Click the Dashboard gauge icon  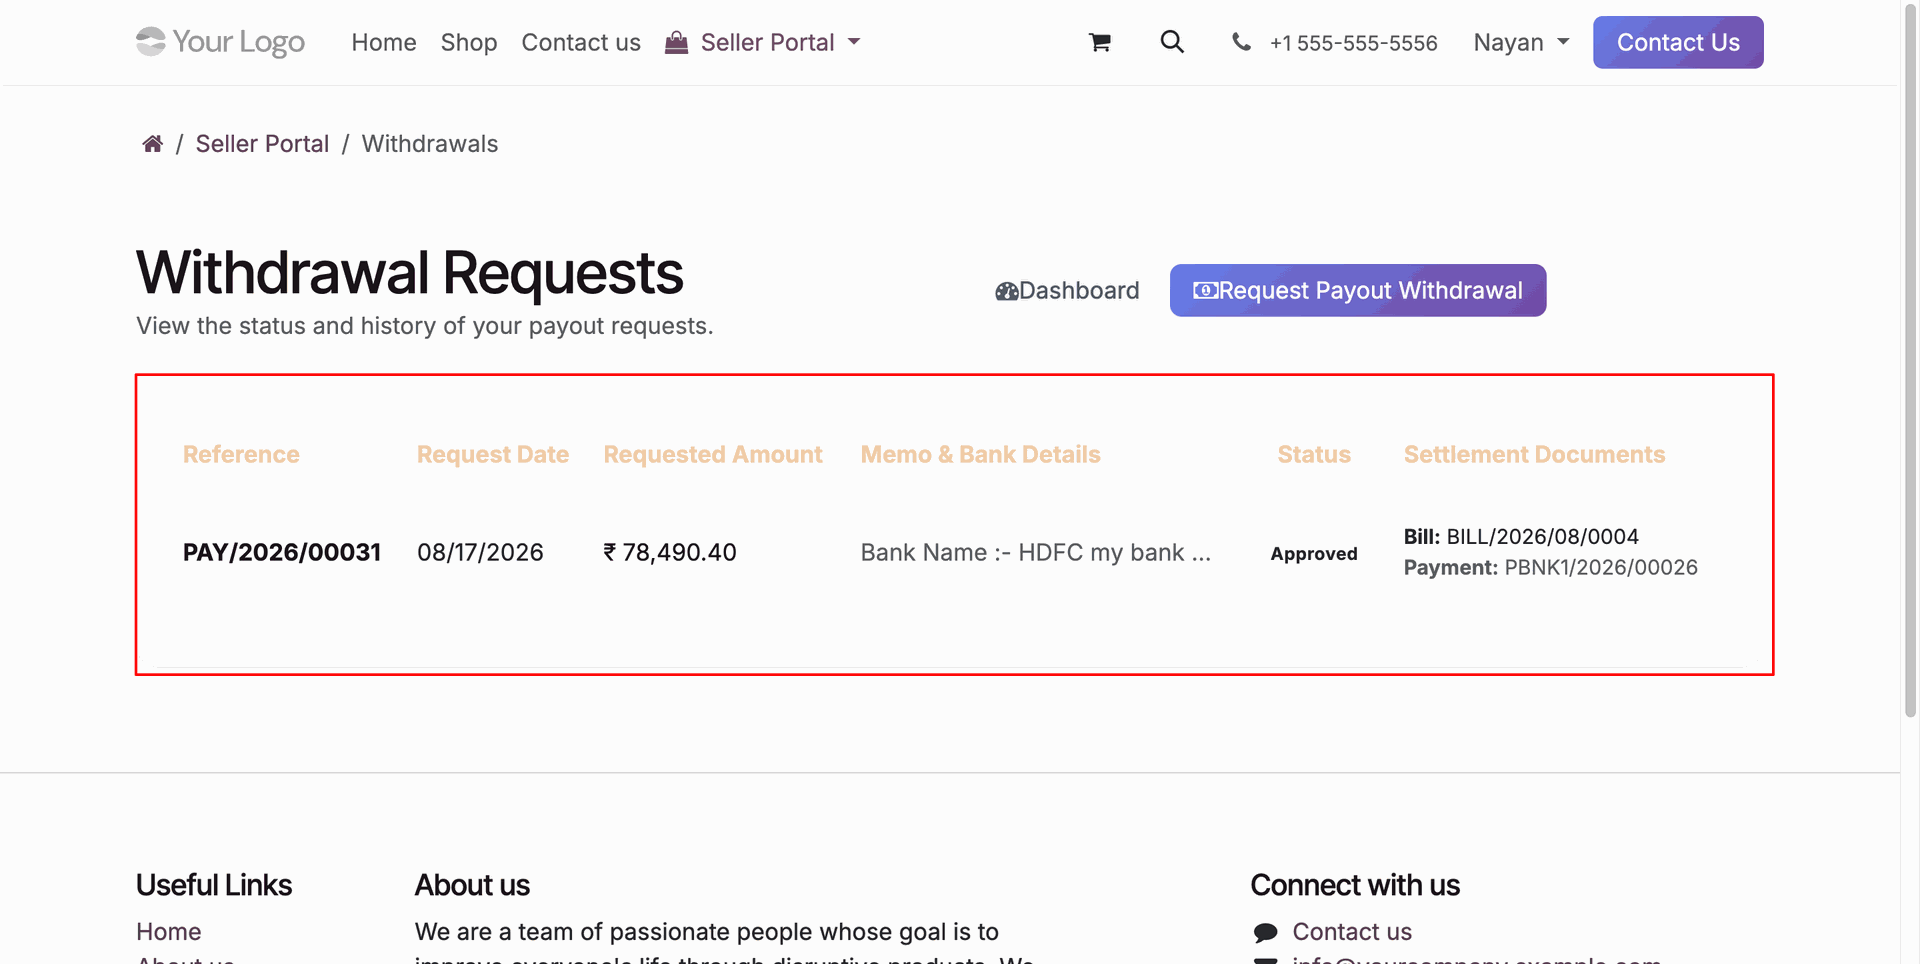point(1006,291)
